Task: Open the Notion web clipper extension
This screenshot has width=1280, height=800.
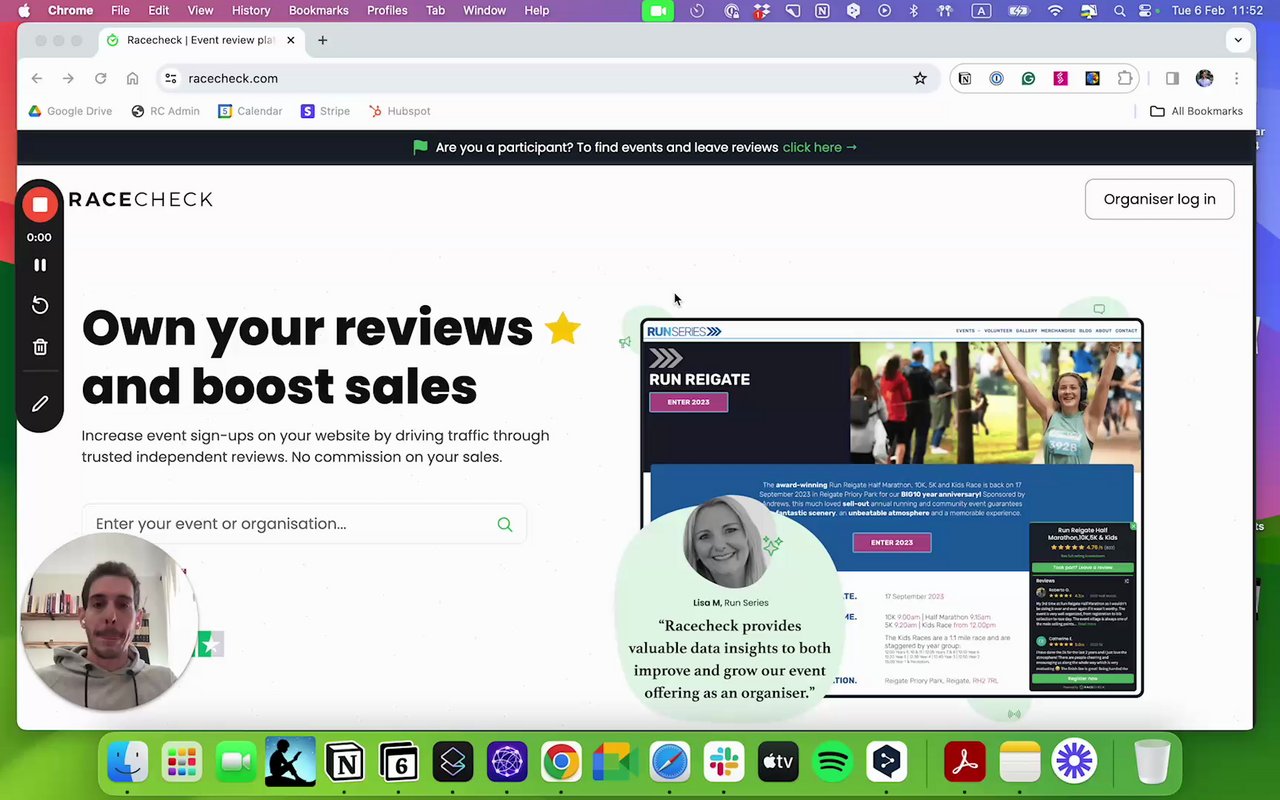Action: (x=965, y=78)
